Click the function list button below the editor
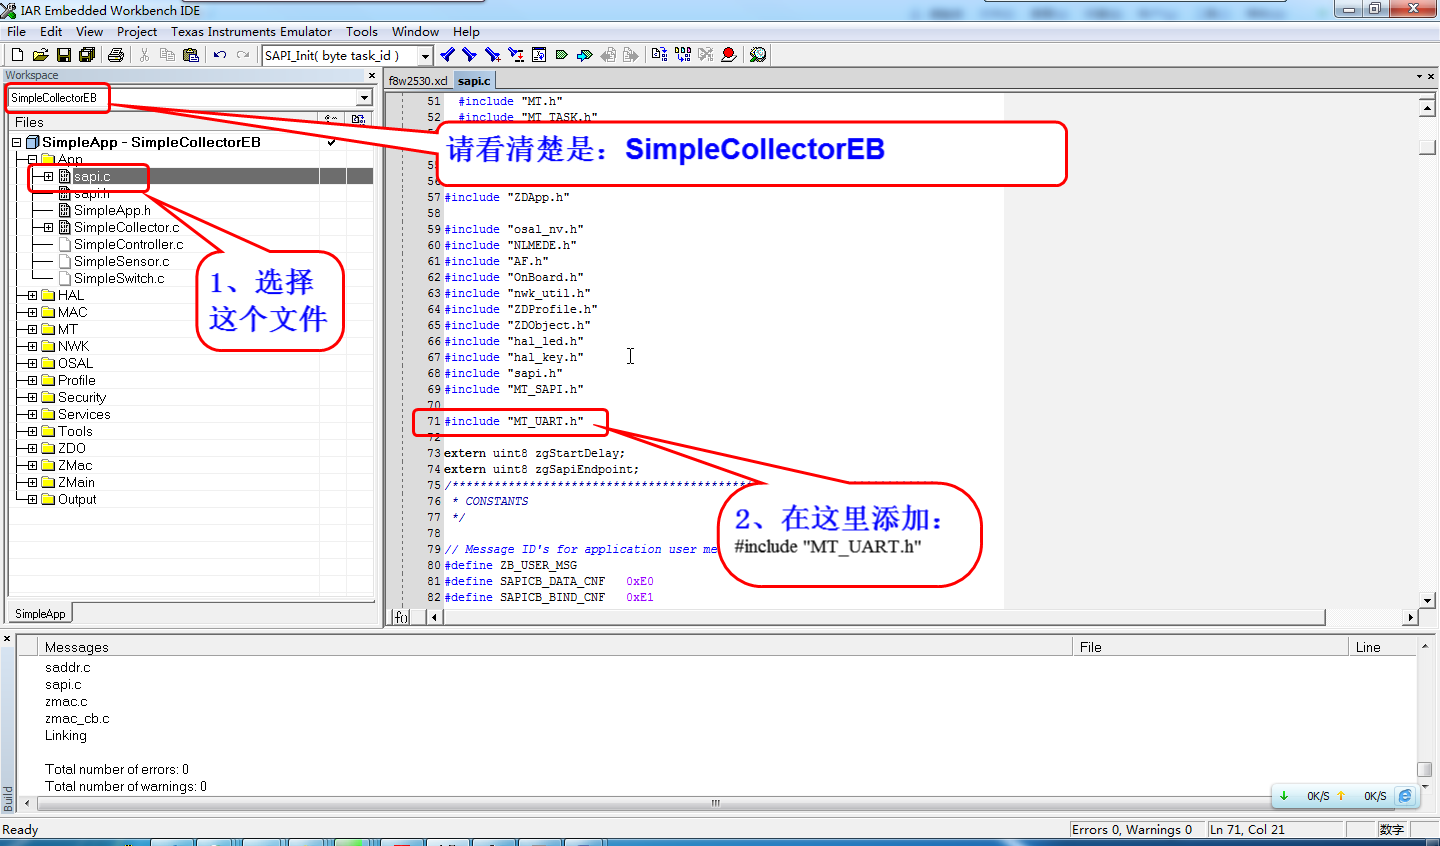 (x=401, y=617)
